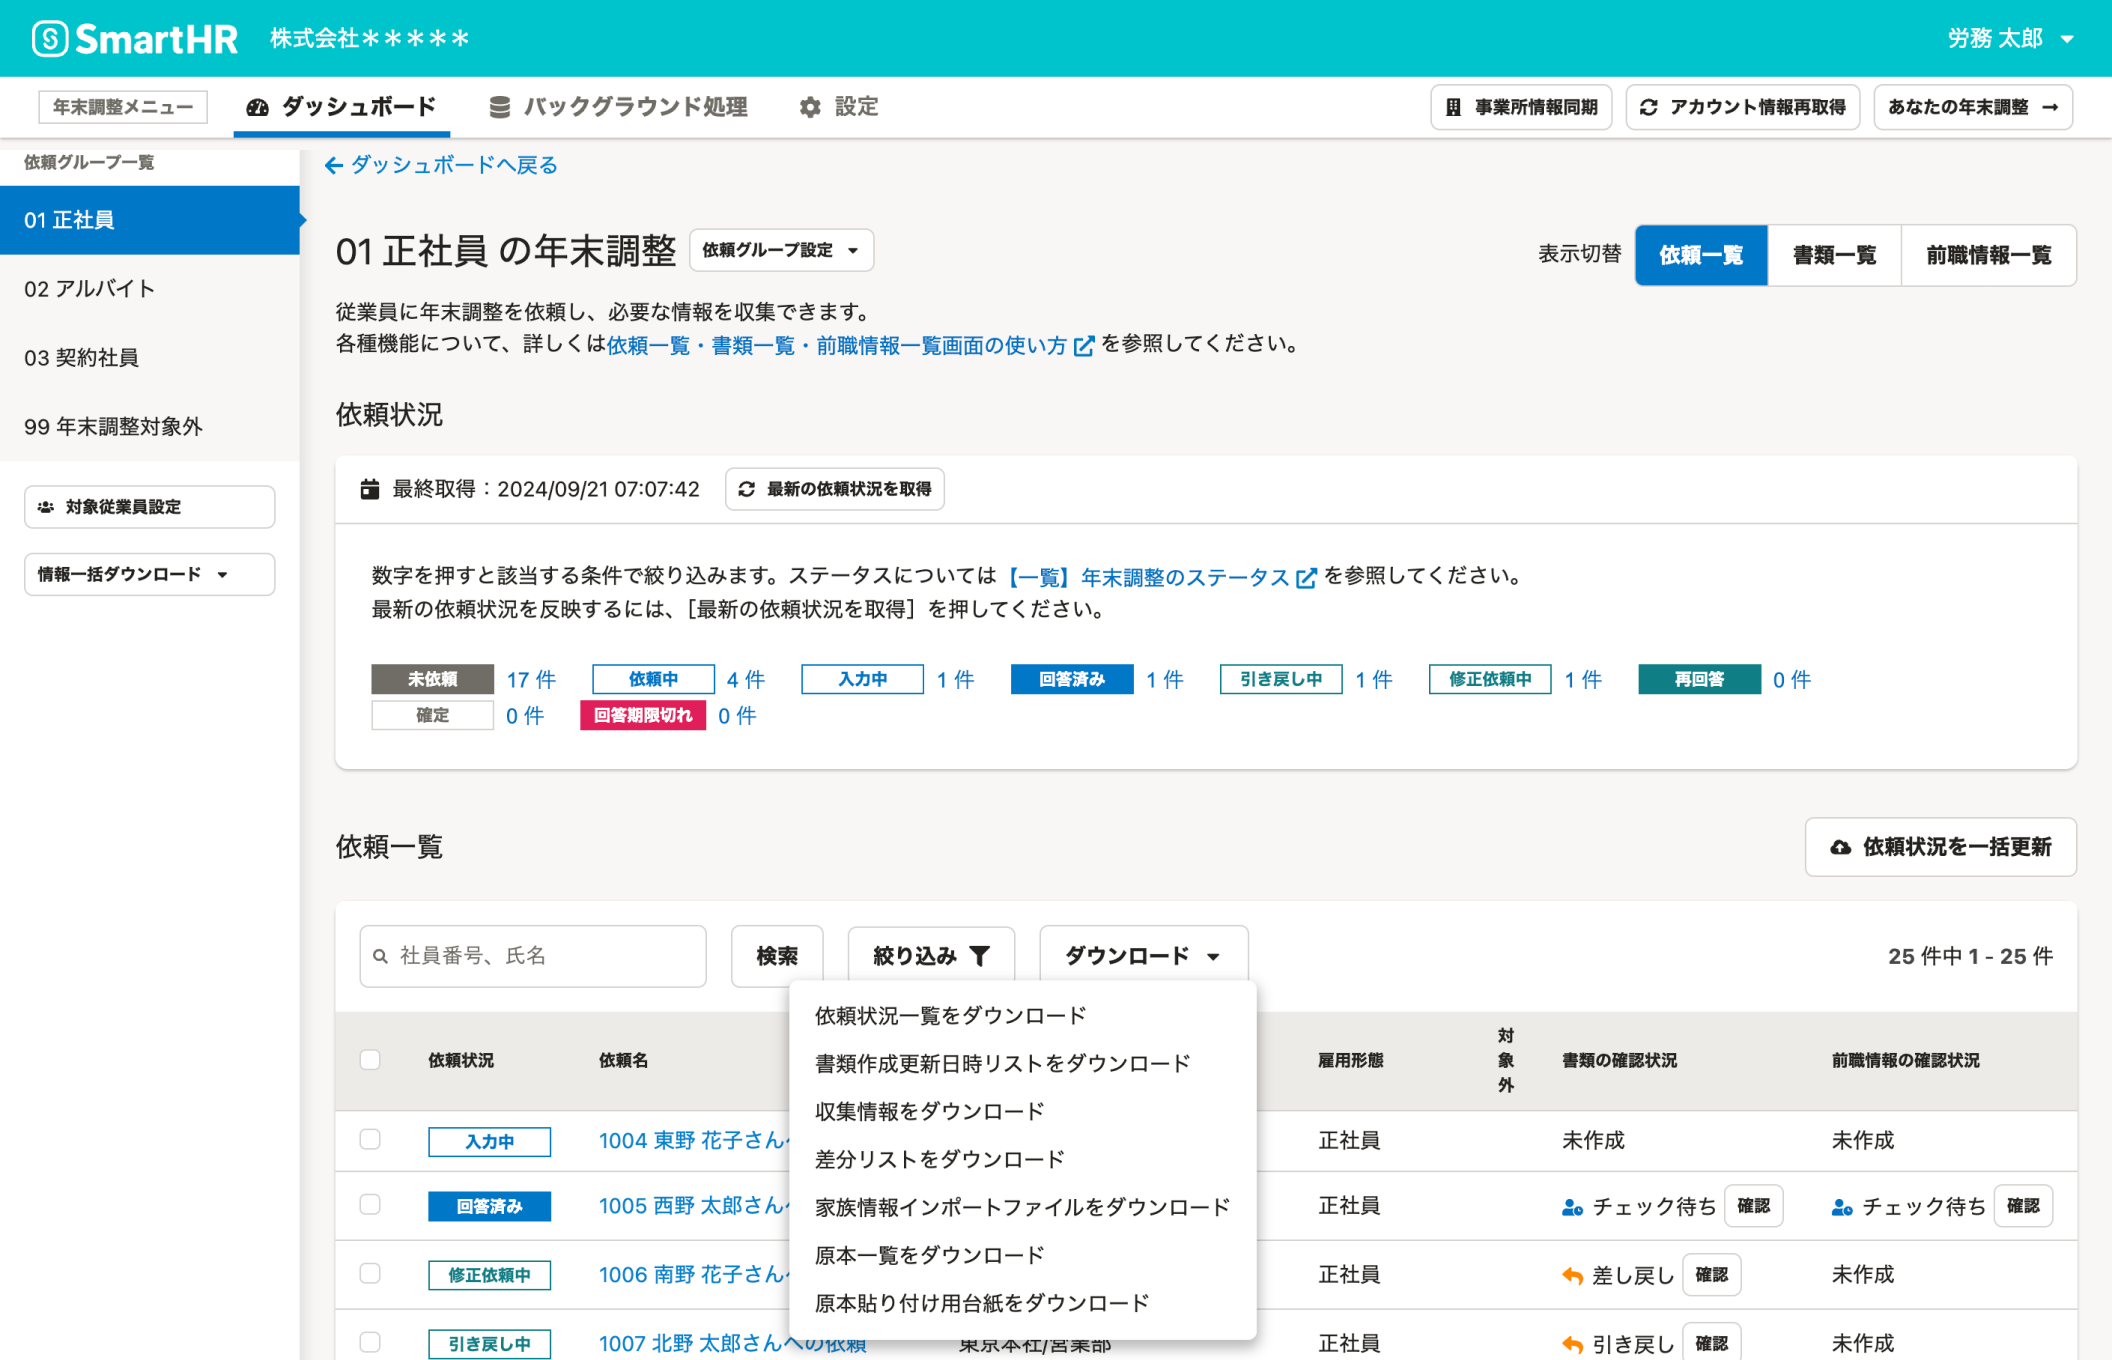Check the row for 1004 東野 花子
2112x1360 pixels.
[370, 1140]
